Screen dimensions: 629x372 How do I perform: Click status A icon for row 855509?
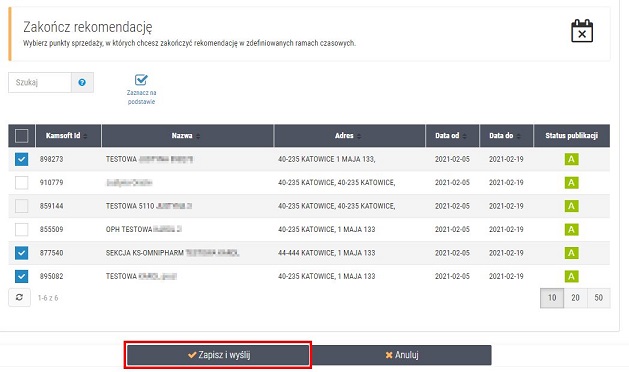coord(572,230)
